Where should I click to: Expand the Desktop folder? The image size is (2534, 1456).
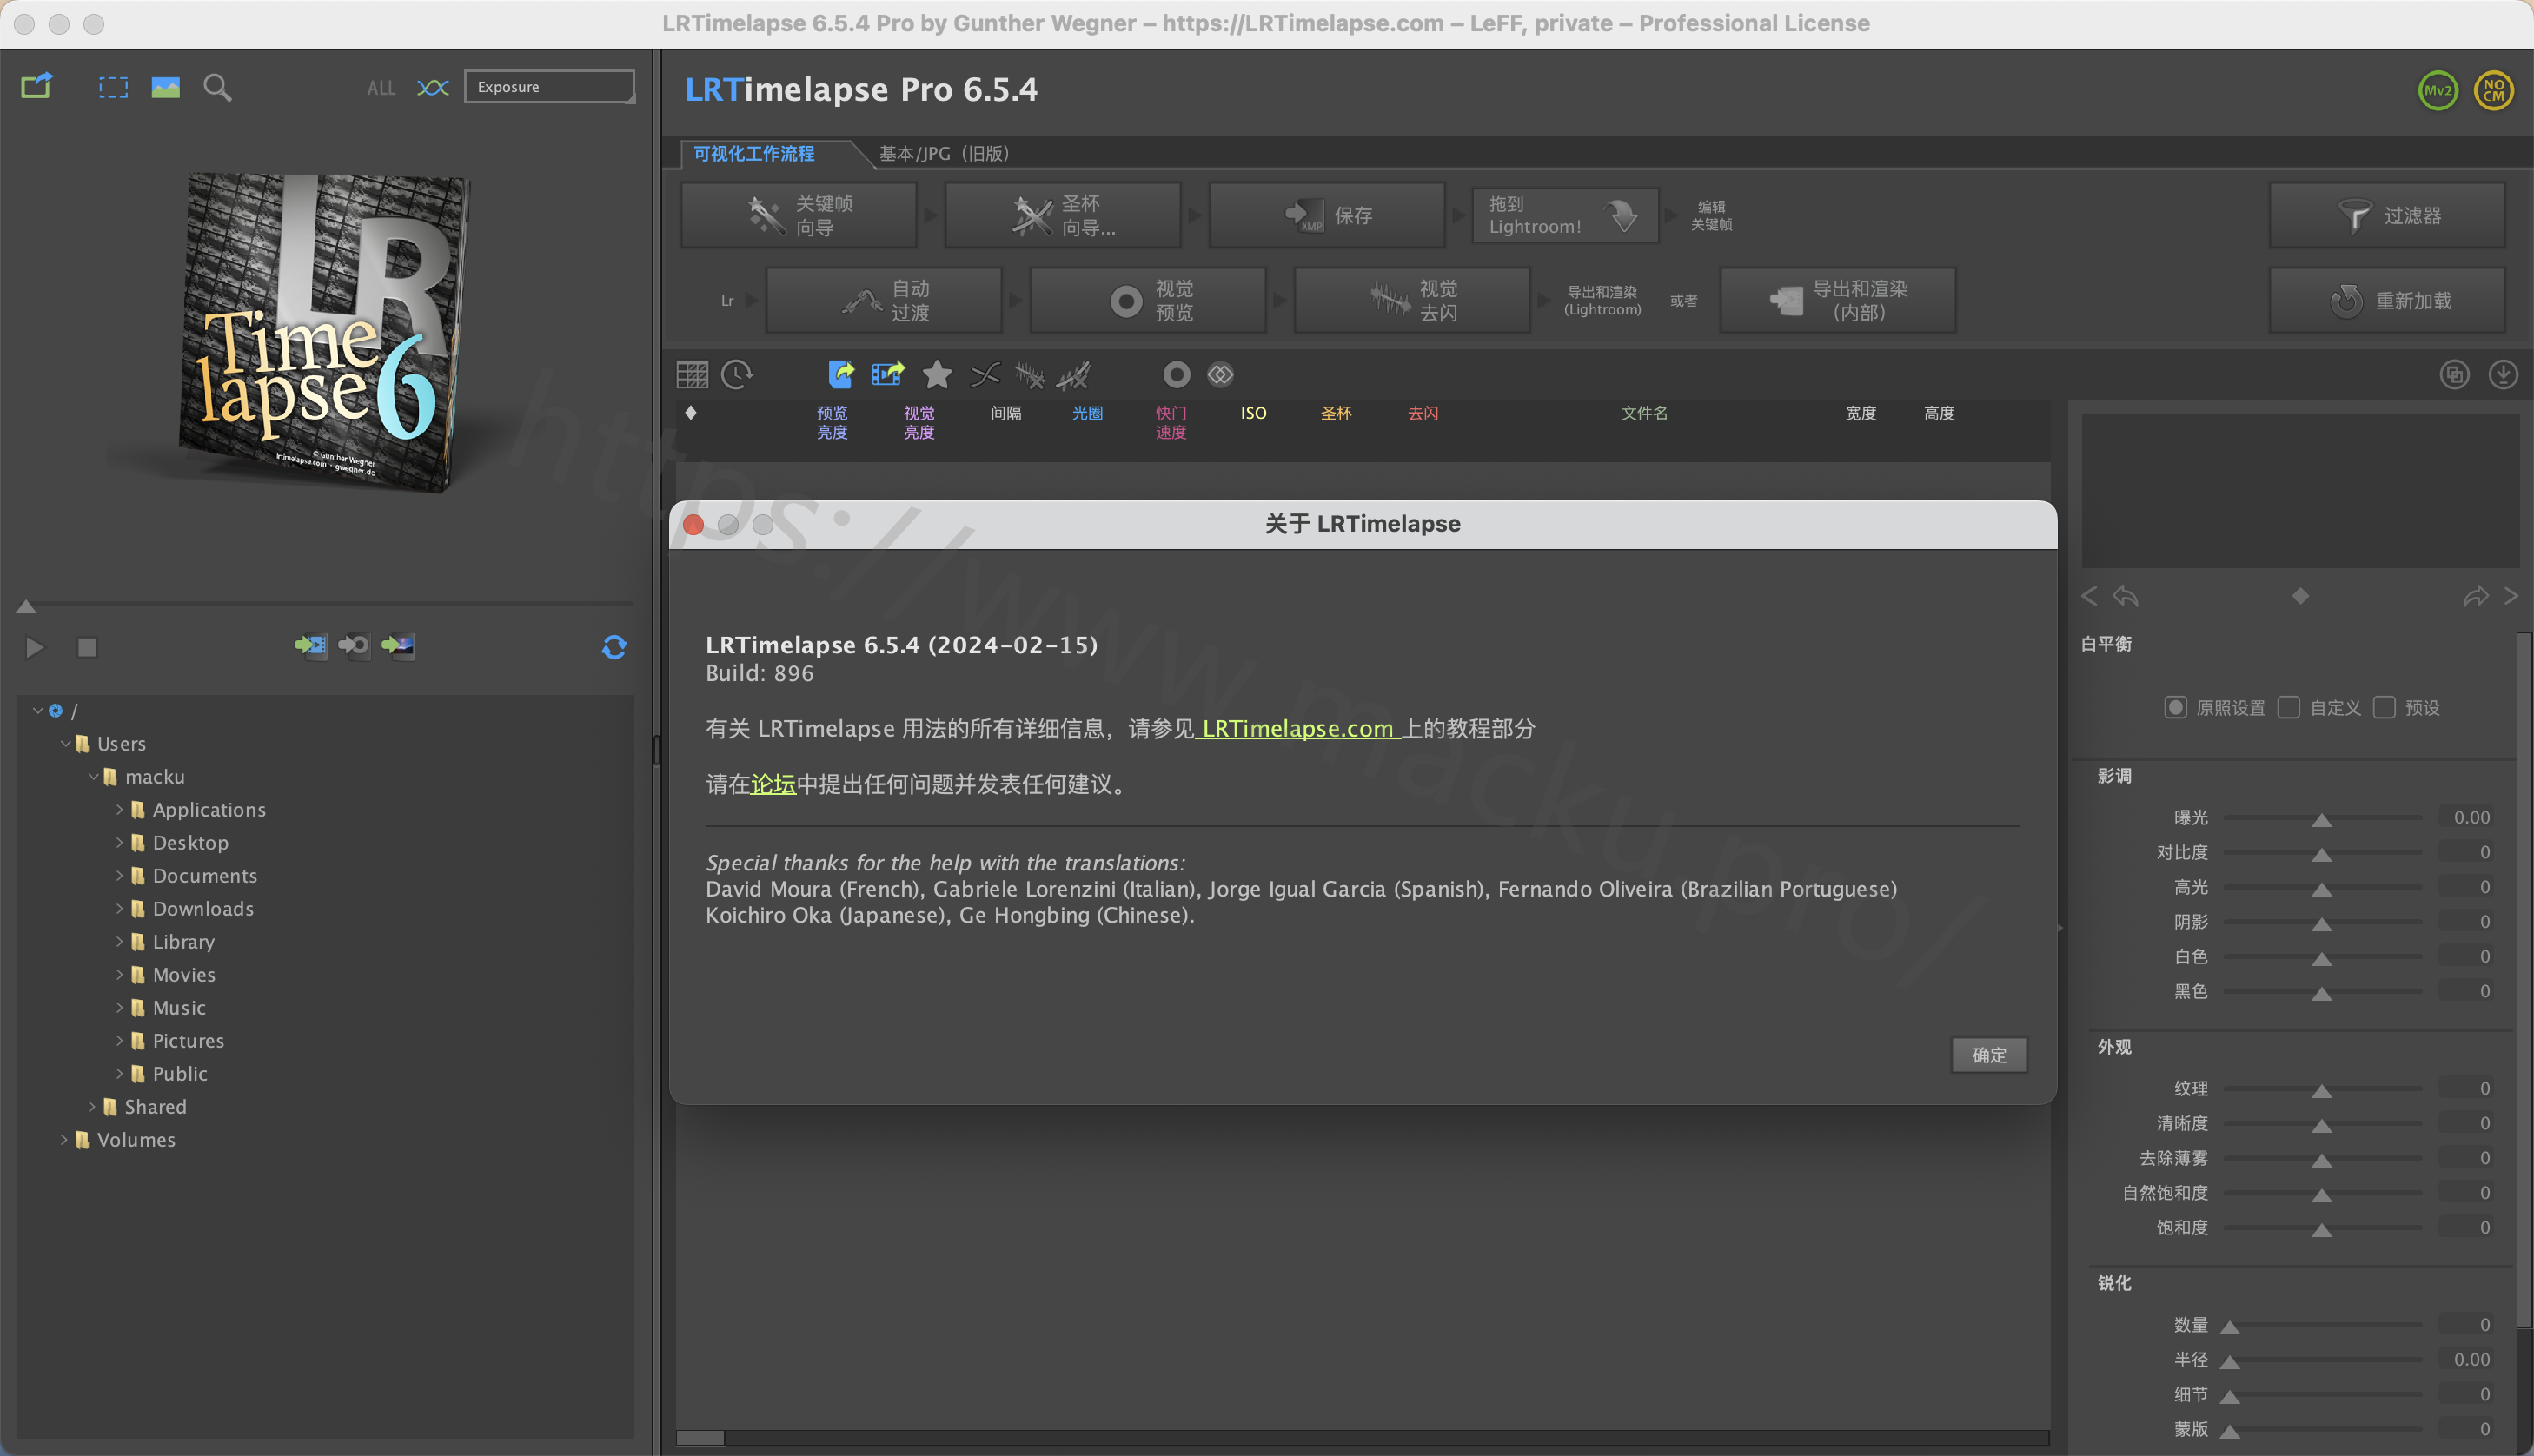120,842
